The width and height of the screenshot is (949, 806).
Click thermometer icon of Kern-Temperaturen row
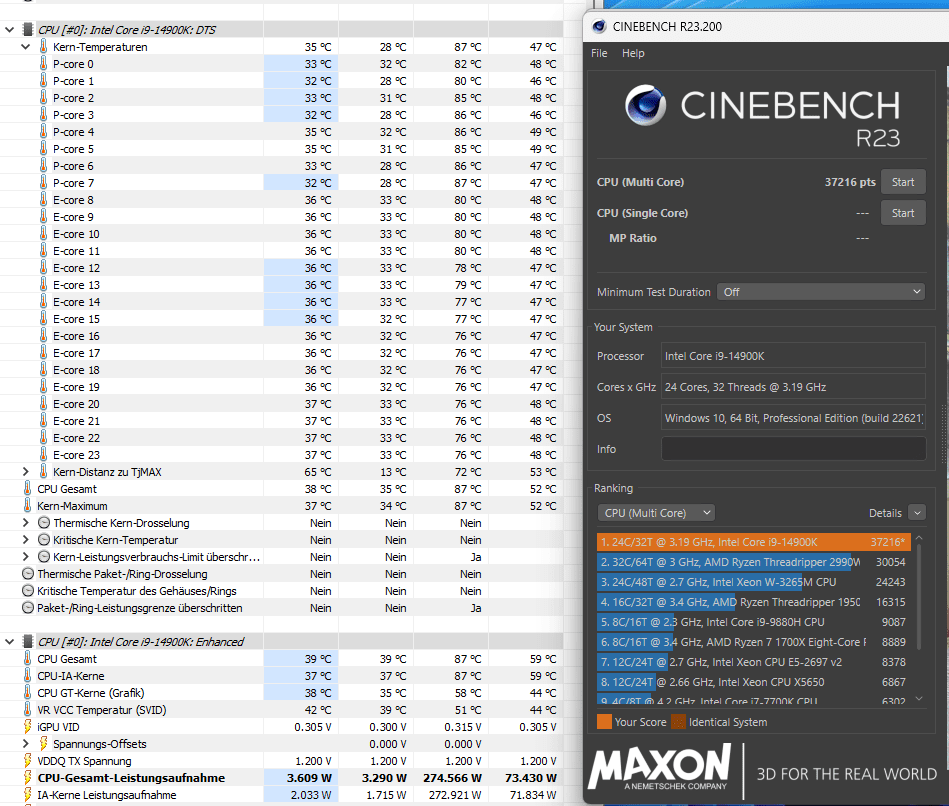[43, 47]
